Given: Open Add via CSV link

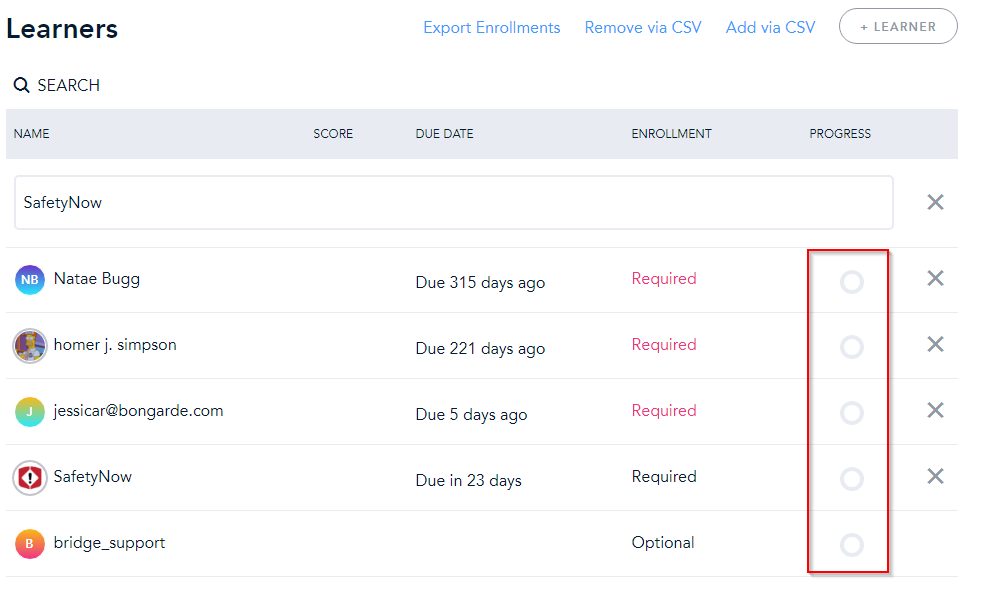Looking at the screenshot, I should tap(770, 28).
